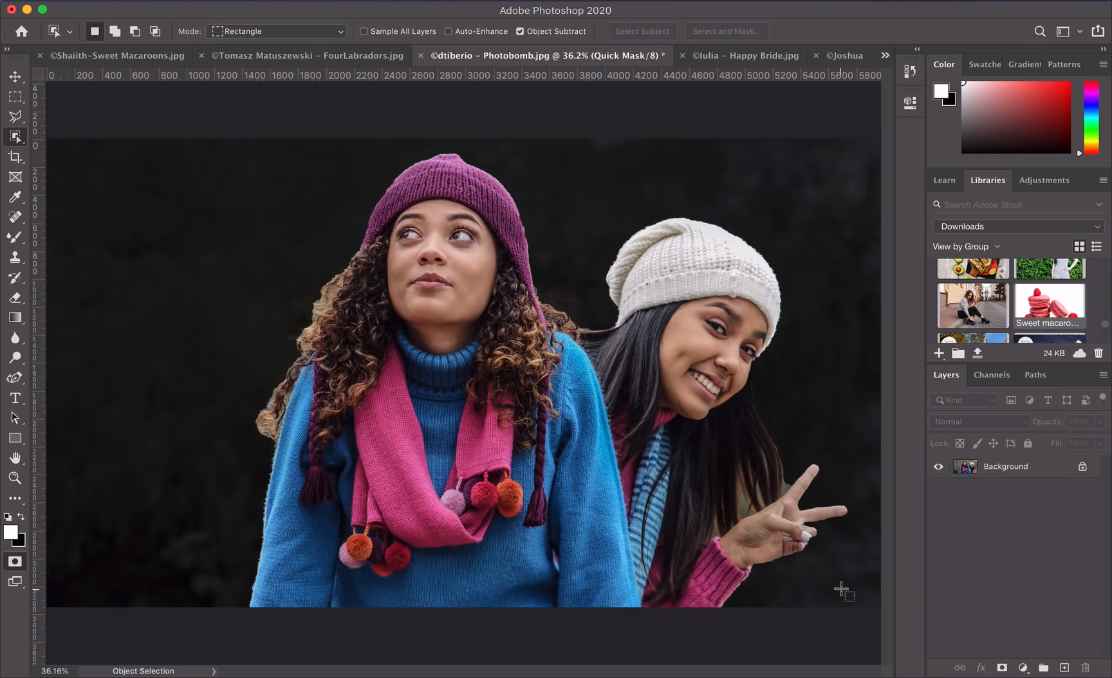Select the Move tool
This screenshot has height=678, width=1112.
click(15, 77)
